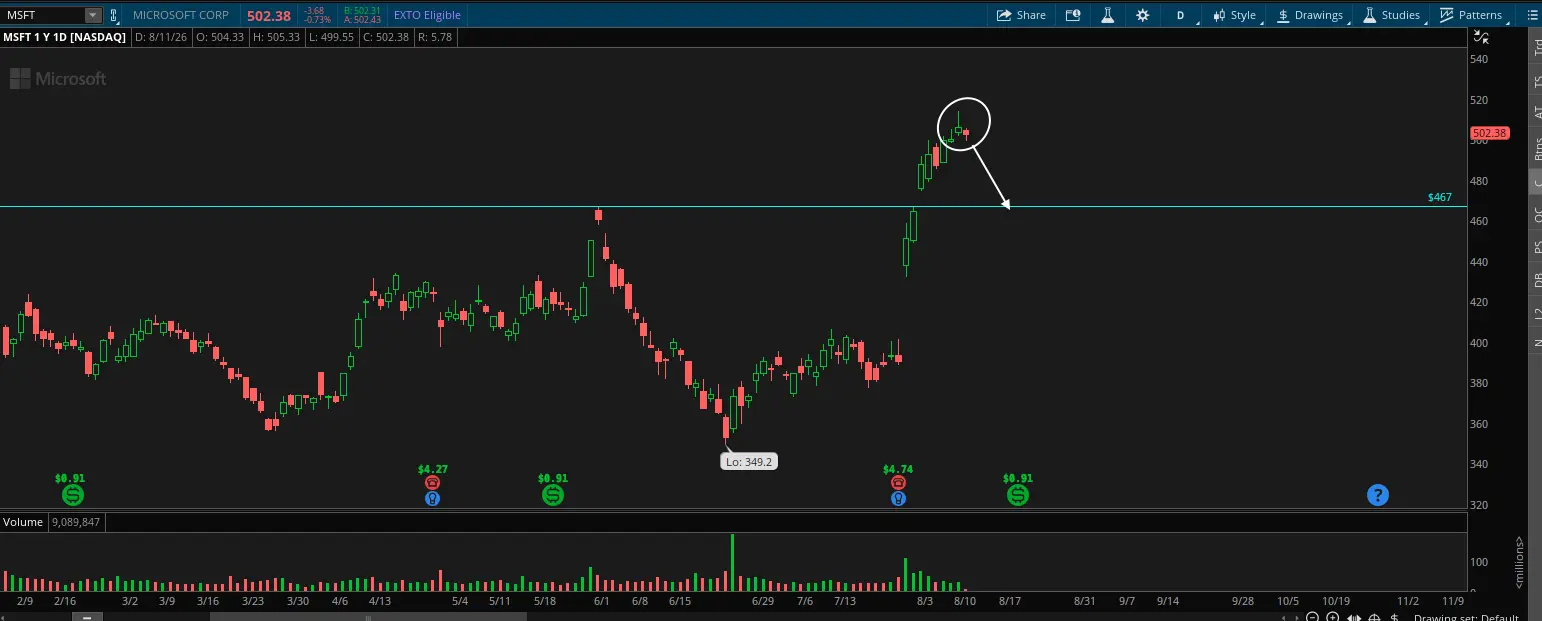
Task: Click the Lo: 349.2 low price bubble
Action: (x=748, y=462)
